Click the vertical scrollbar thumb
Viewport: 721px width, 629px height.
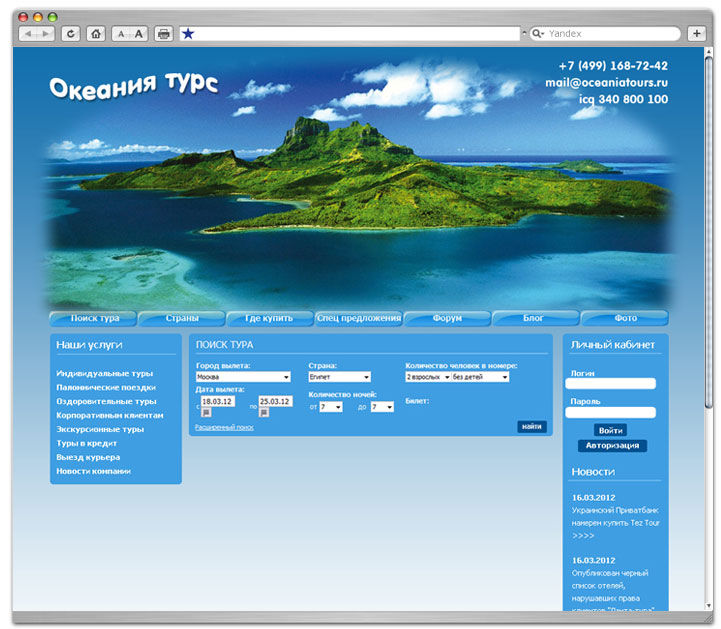(709, 230)
